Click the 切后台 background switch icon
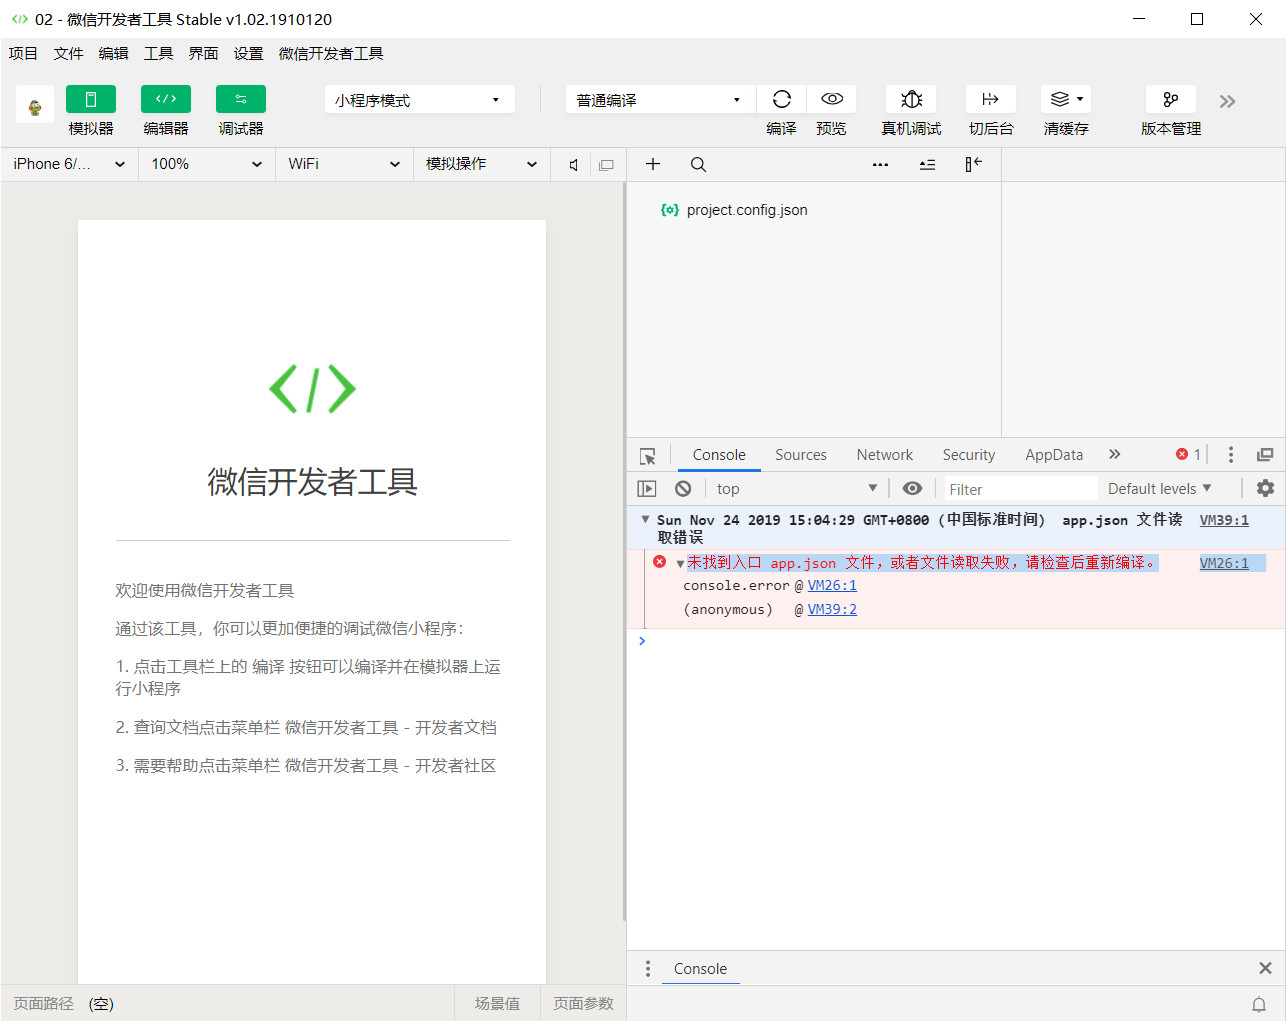 (991, 99)
